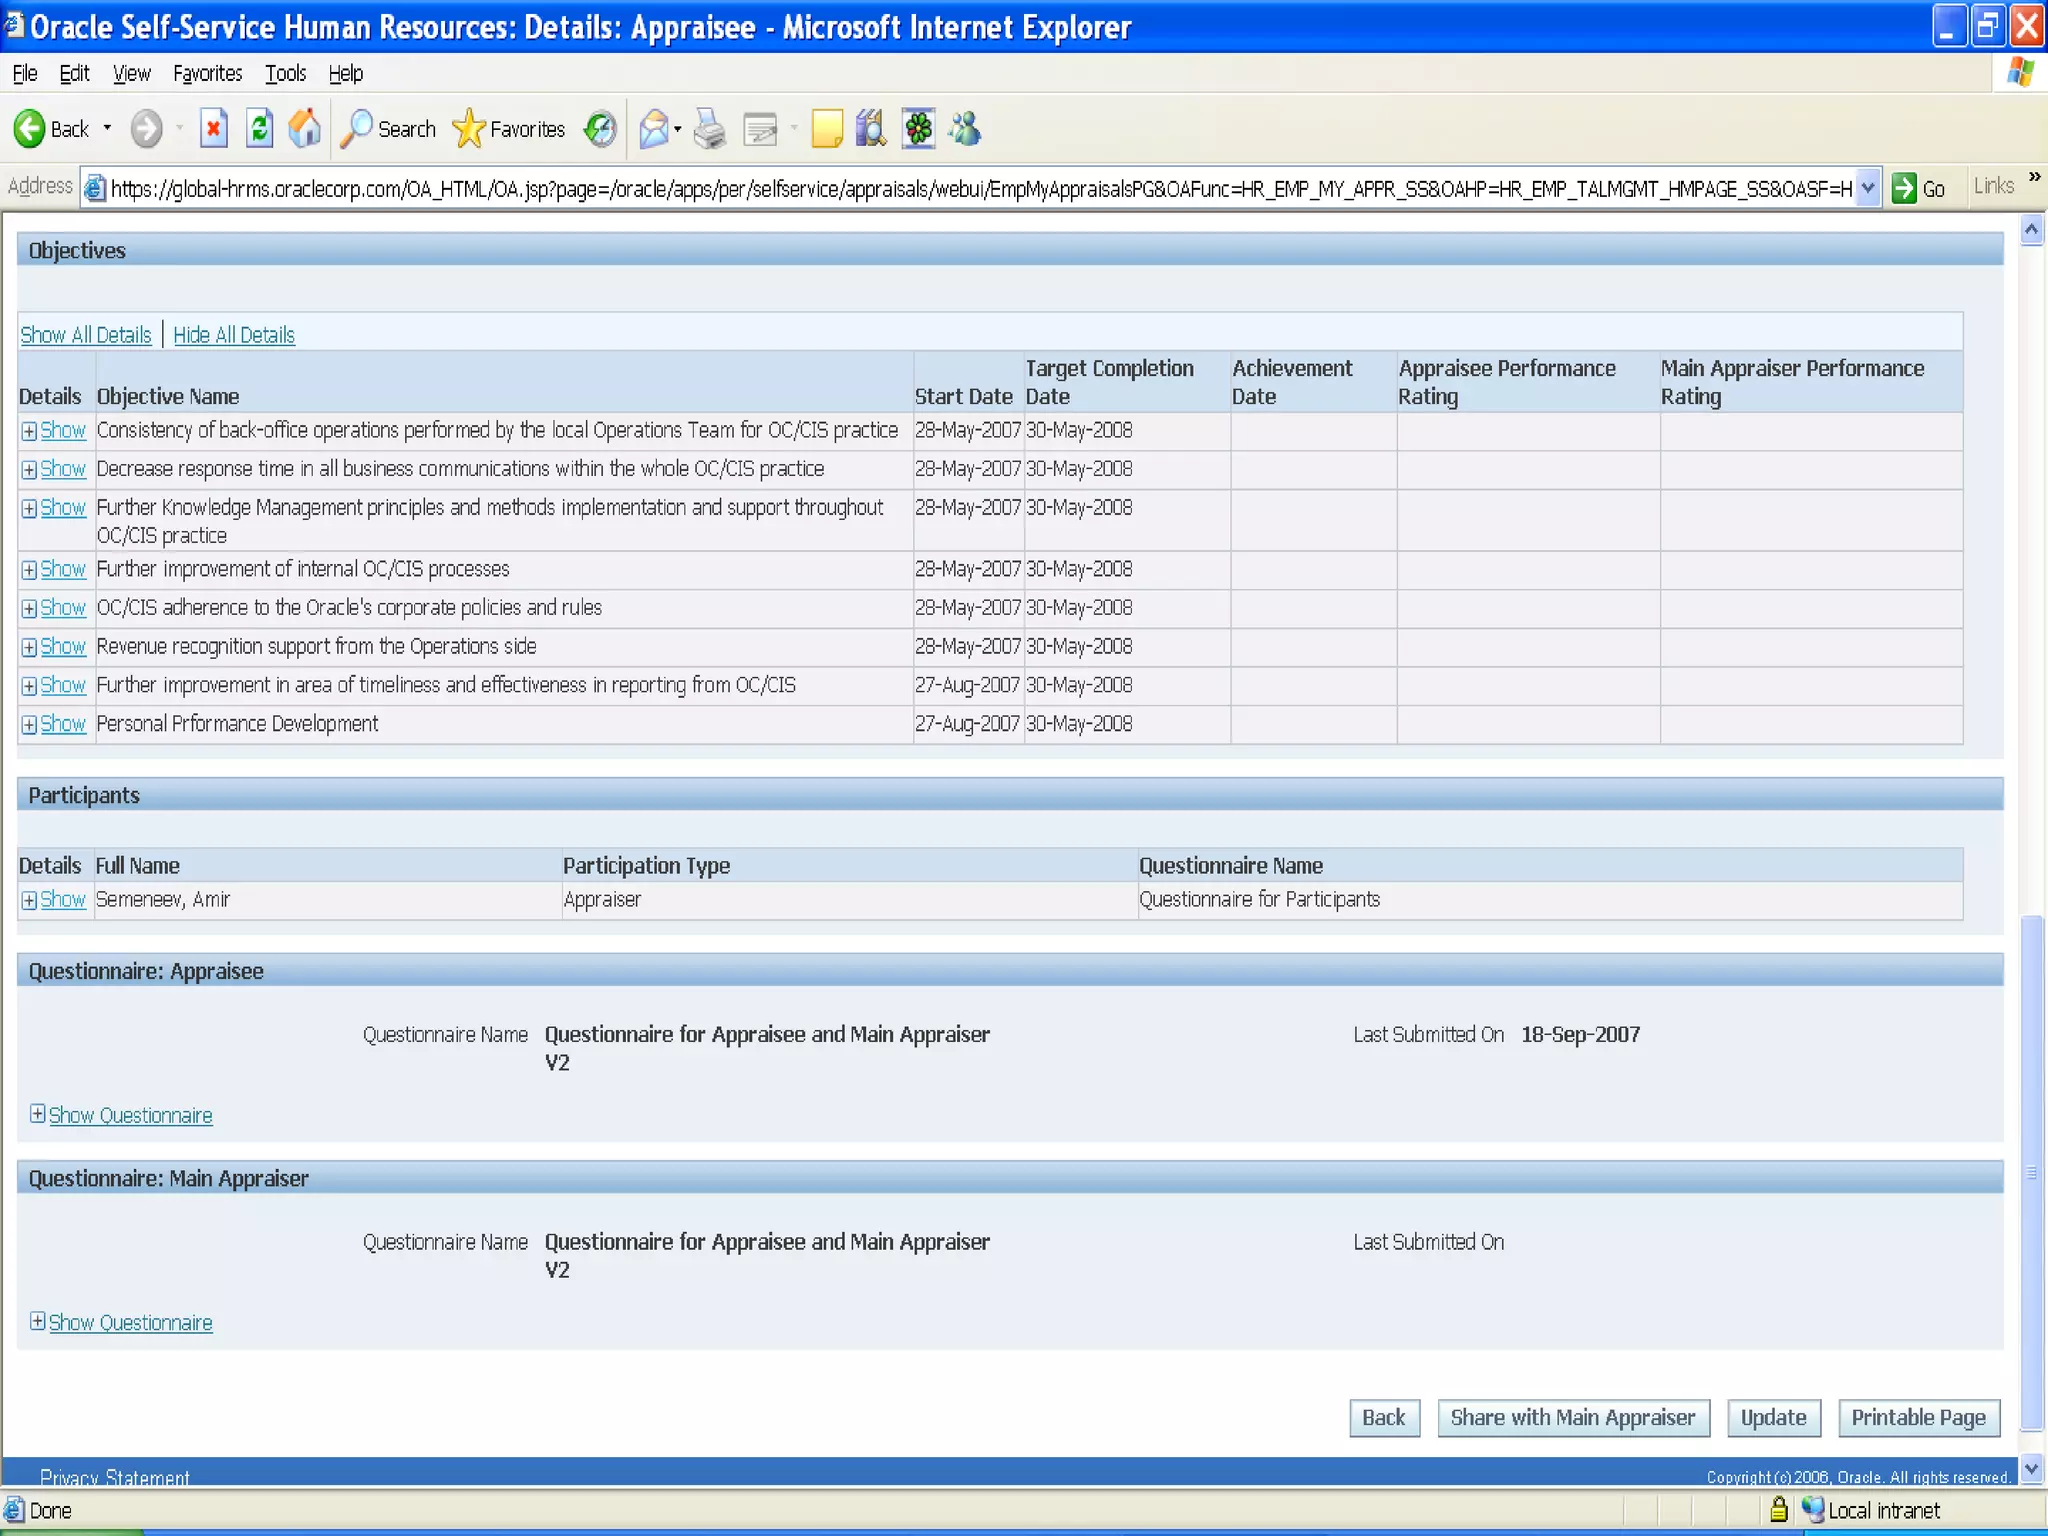The width and height of the screenshot is (2048, 1536).
Task: Click the Printable Page button
Action: point(1918,1418)
